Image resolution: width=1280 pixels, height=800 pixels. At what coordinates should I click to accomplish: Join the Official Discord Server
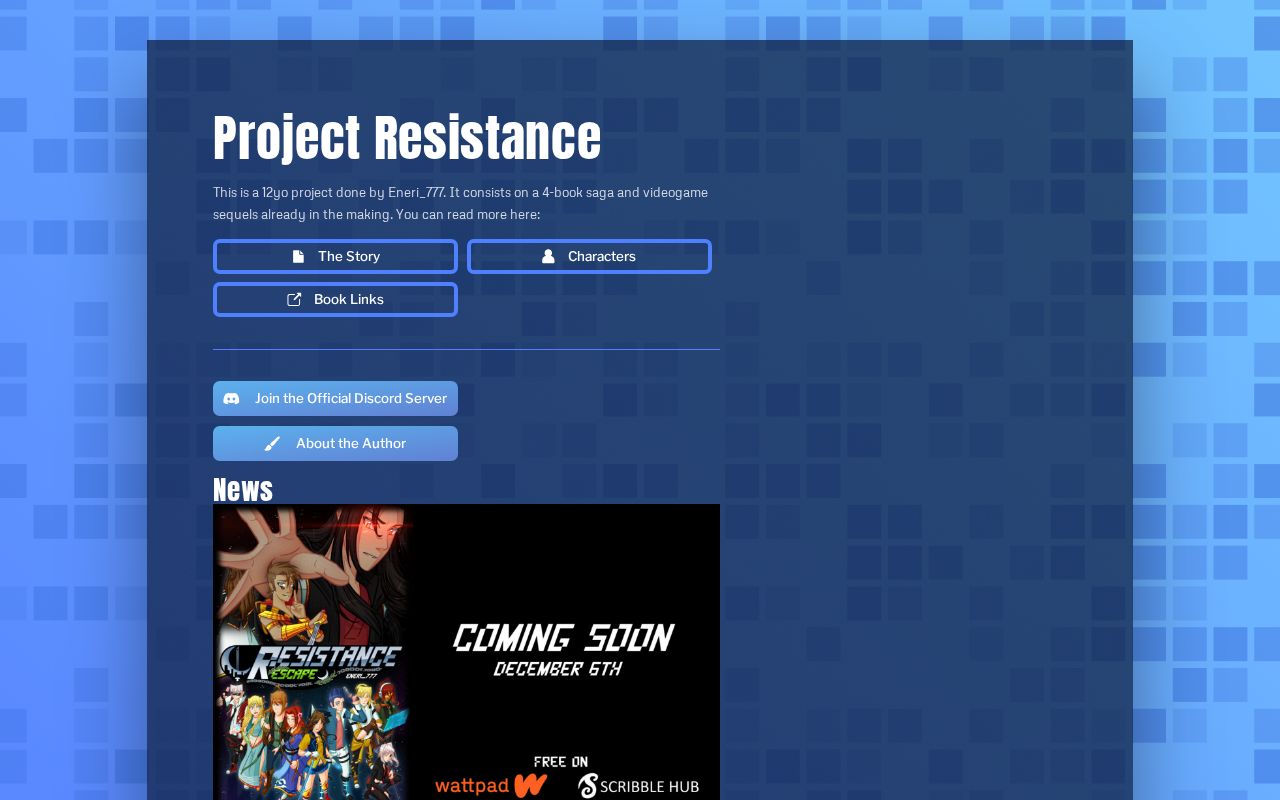pos(335,399)
